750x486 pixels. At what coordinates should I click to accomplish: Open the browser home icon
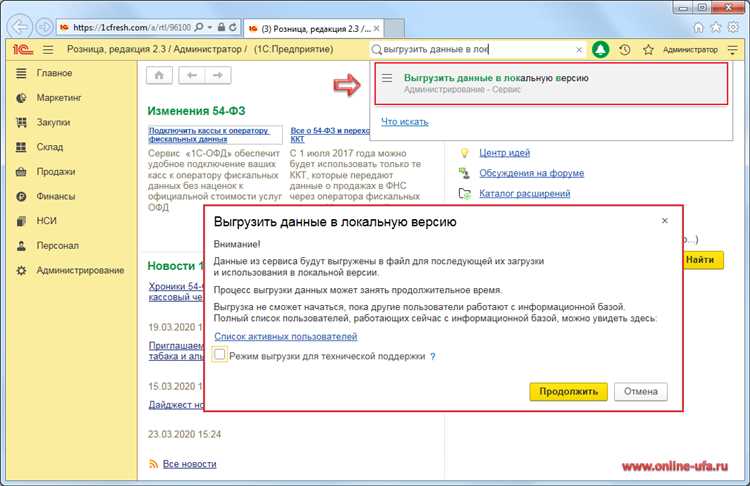(x=698, y=27)
